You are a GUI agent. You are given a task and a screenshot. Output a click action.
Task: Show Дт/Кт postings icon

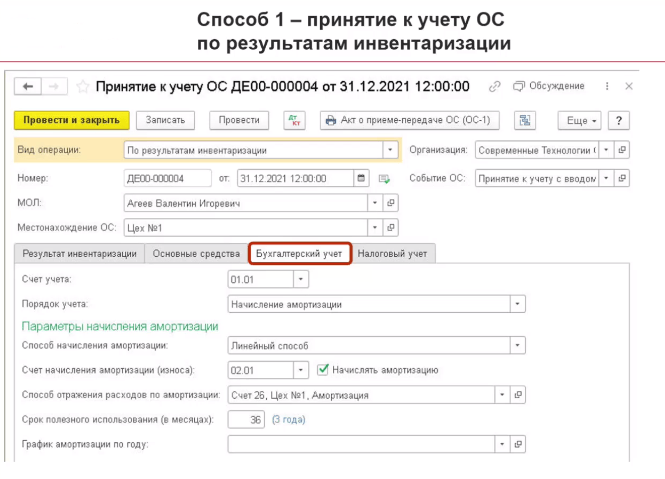tap(294, 120)
